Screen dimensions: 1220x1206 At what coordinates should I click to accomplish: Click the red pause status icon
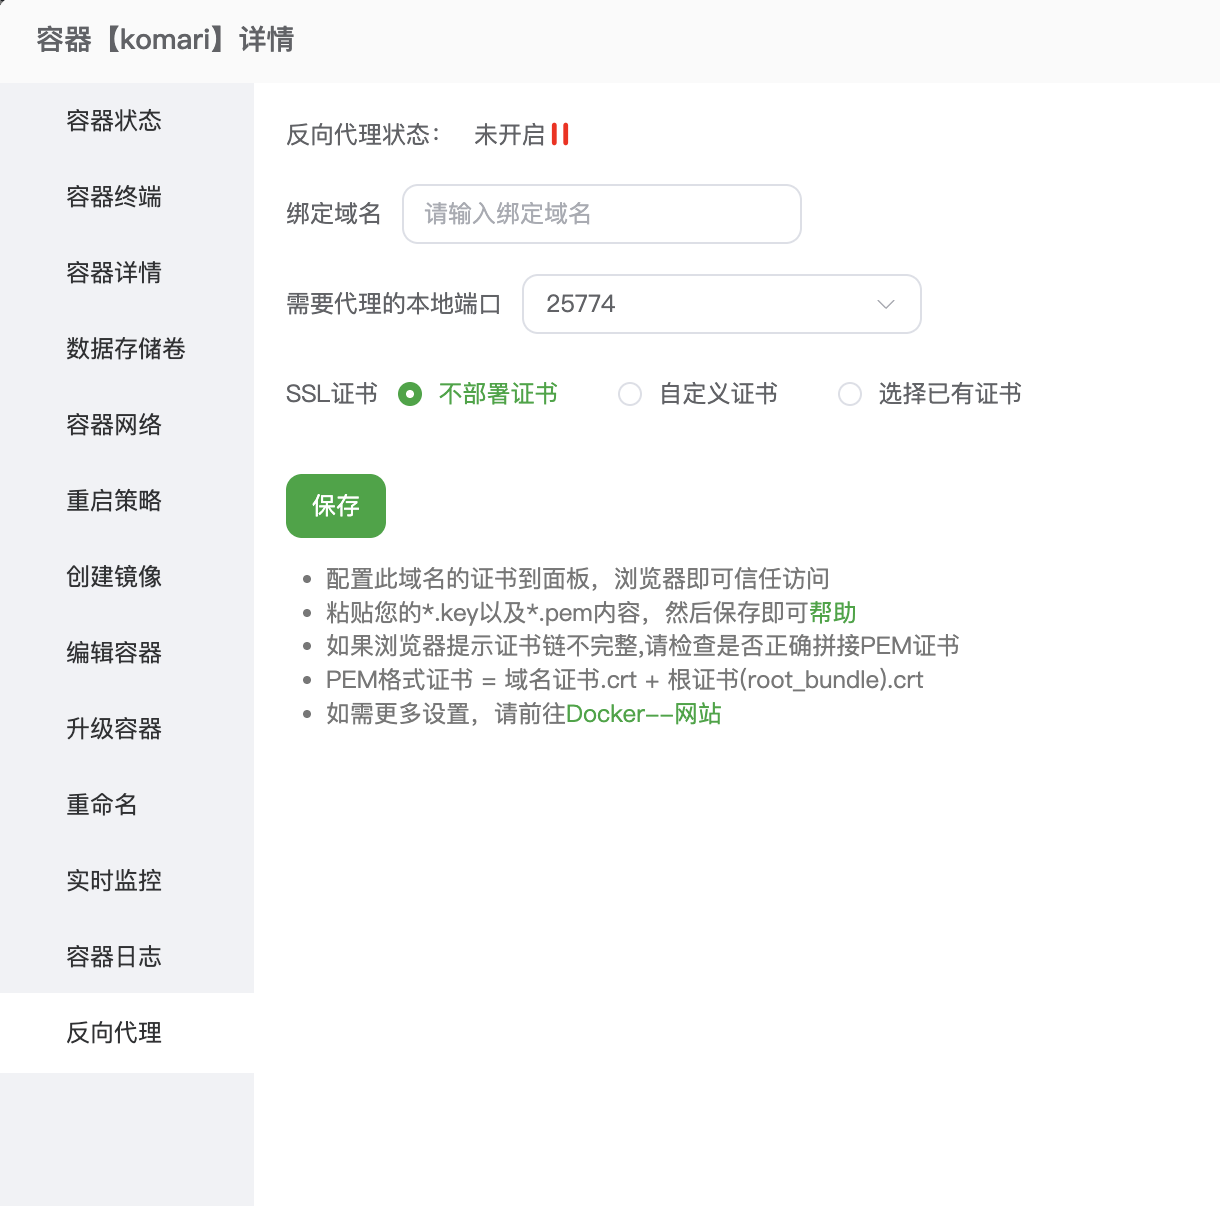point(560,134)
